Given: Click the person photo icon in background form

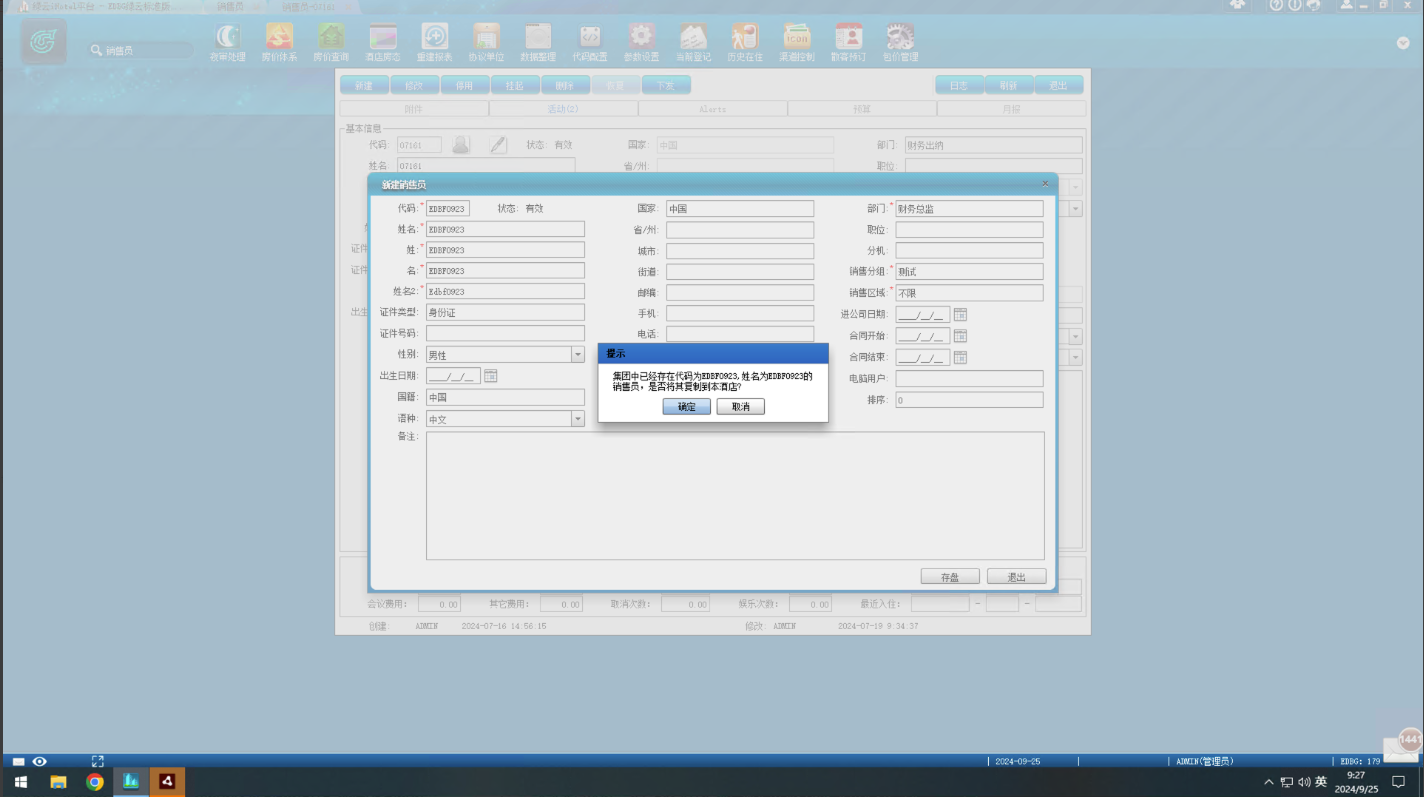Looking at the screenshot, I should [x=461, y=144].
